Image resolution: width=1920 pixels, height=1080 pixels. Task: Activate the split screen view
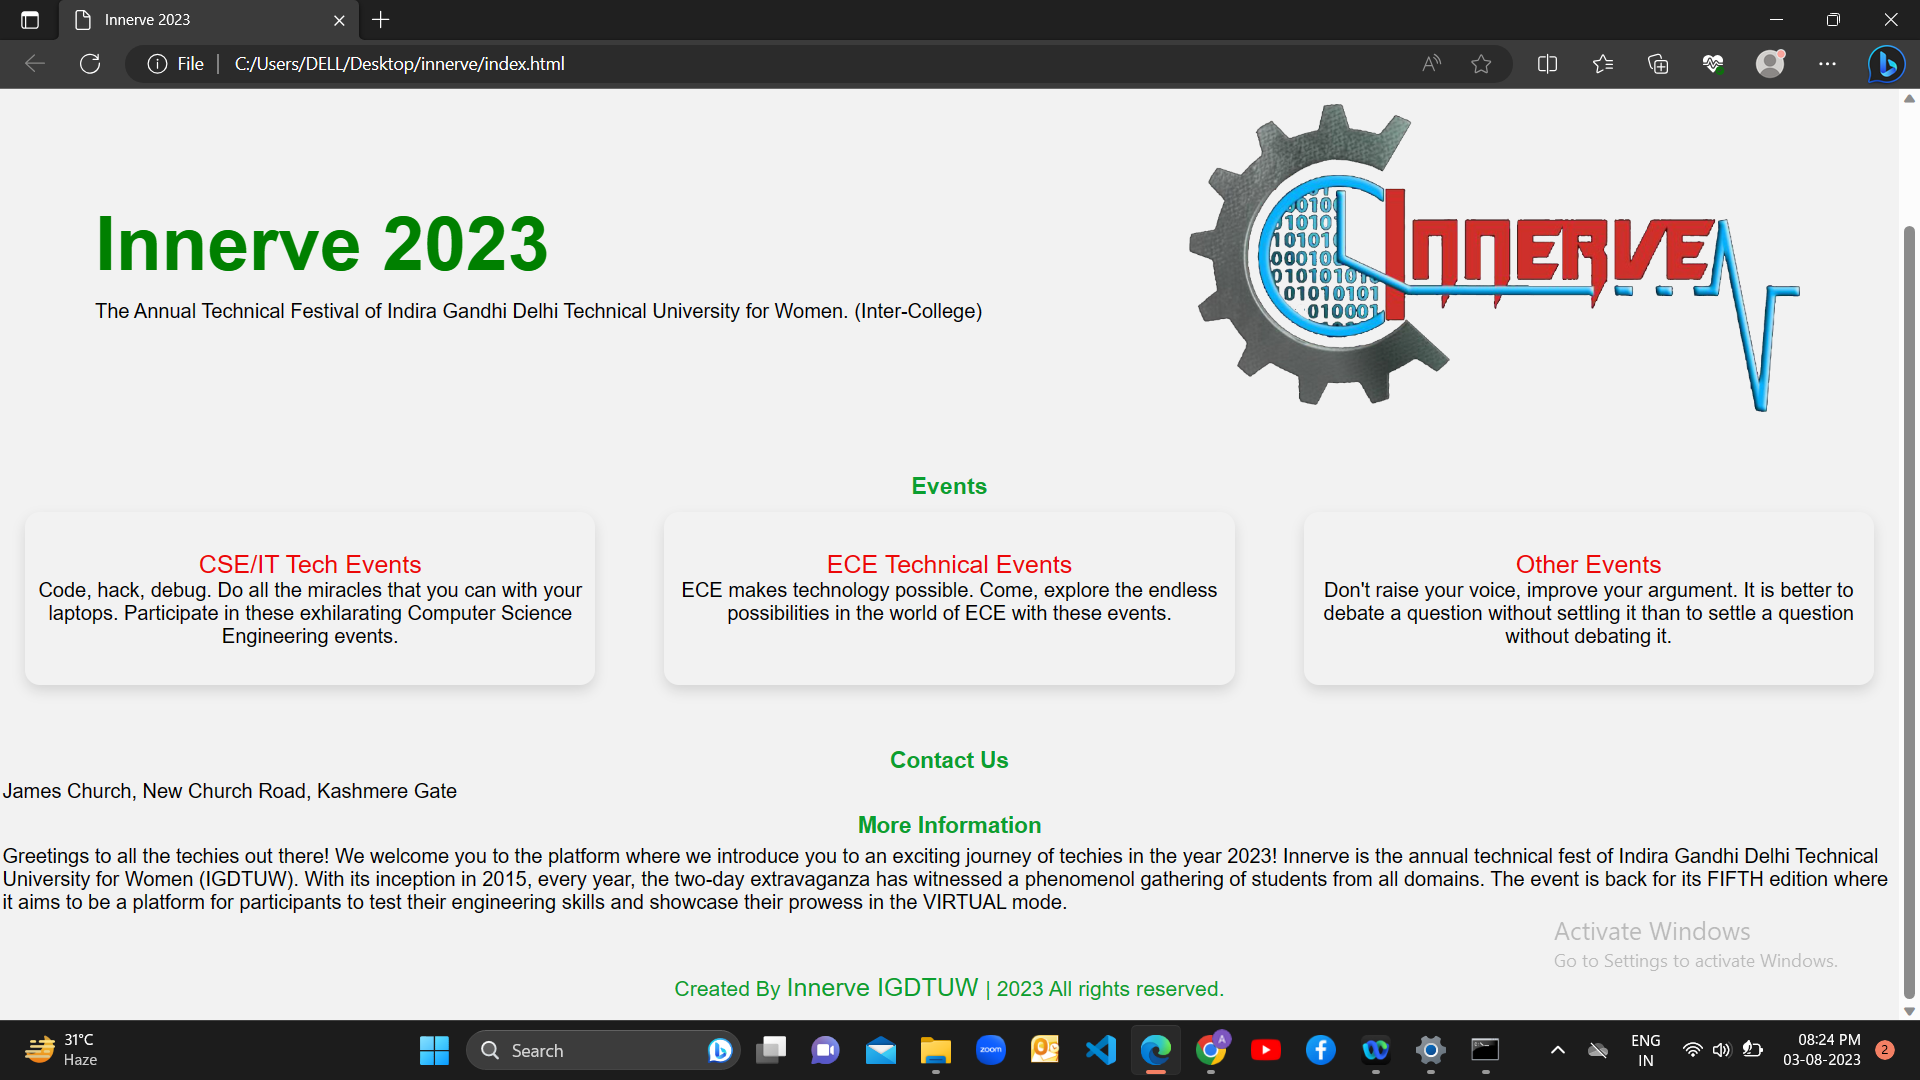[x=1546, y=63]
